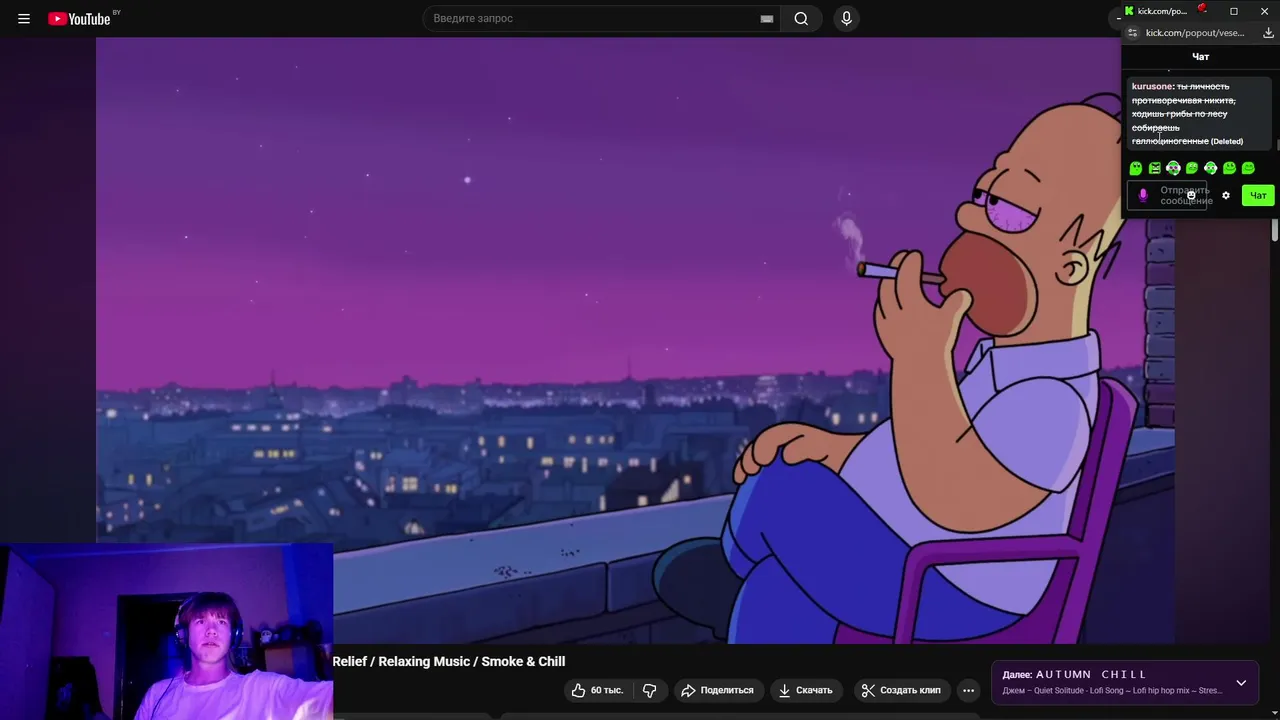Click username kurusone in chat
Image resolution: width=1280 pixels, height=720 pixels.
tap(1152, 86)
